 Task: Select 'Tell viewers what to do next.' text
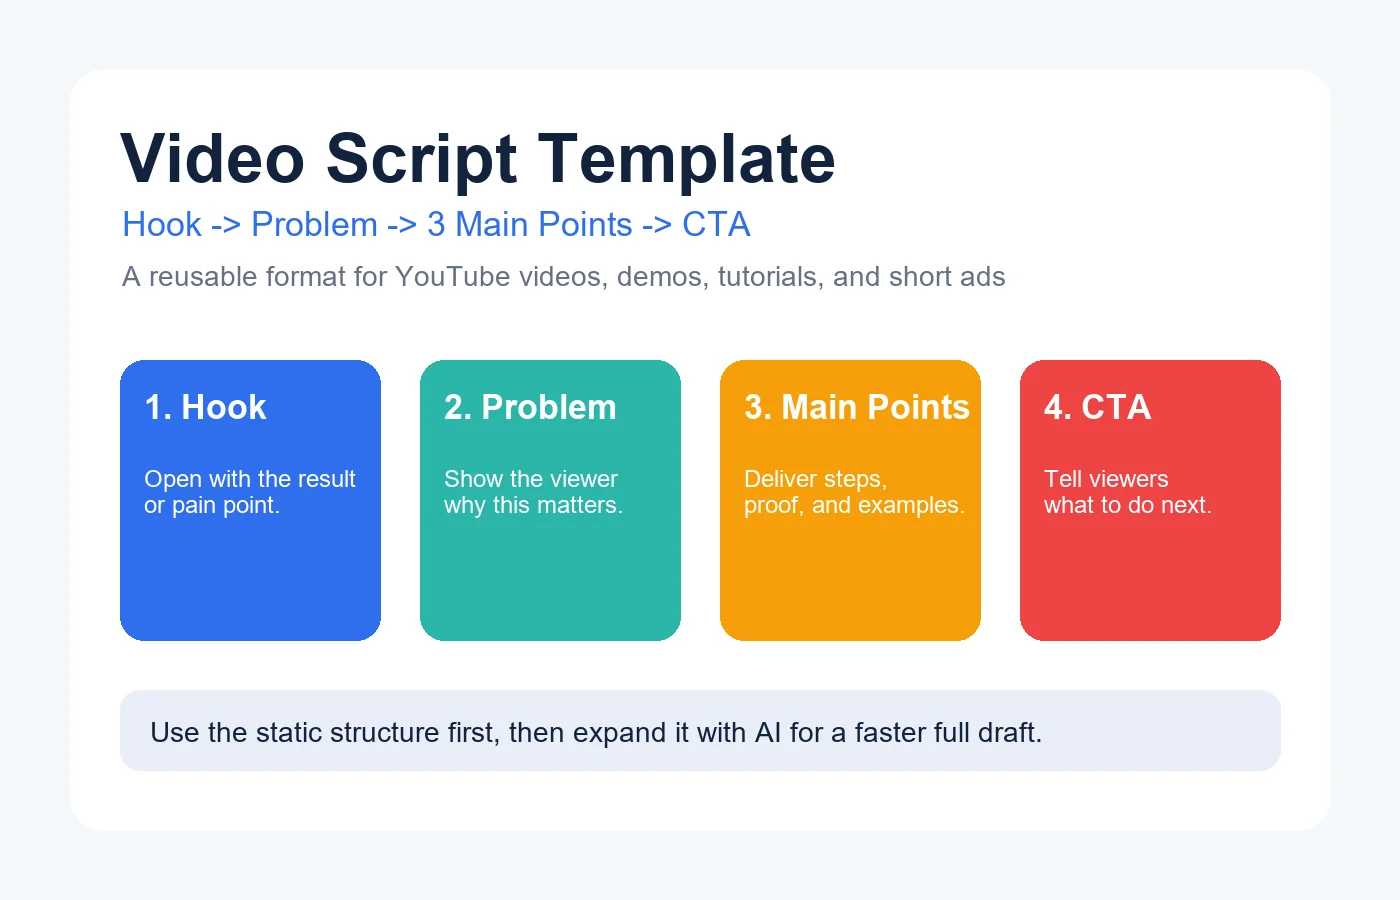pyautogui.click(x=1127, y=492)
